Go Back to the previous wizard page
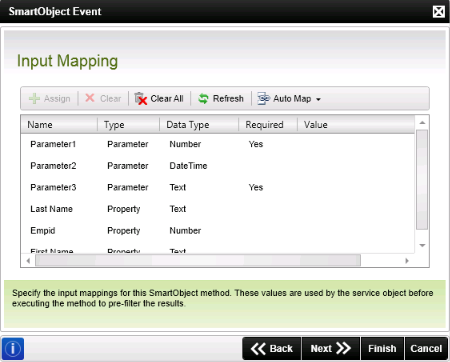450x362 pixels. [272, 349]
